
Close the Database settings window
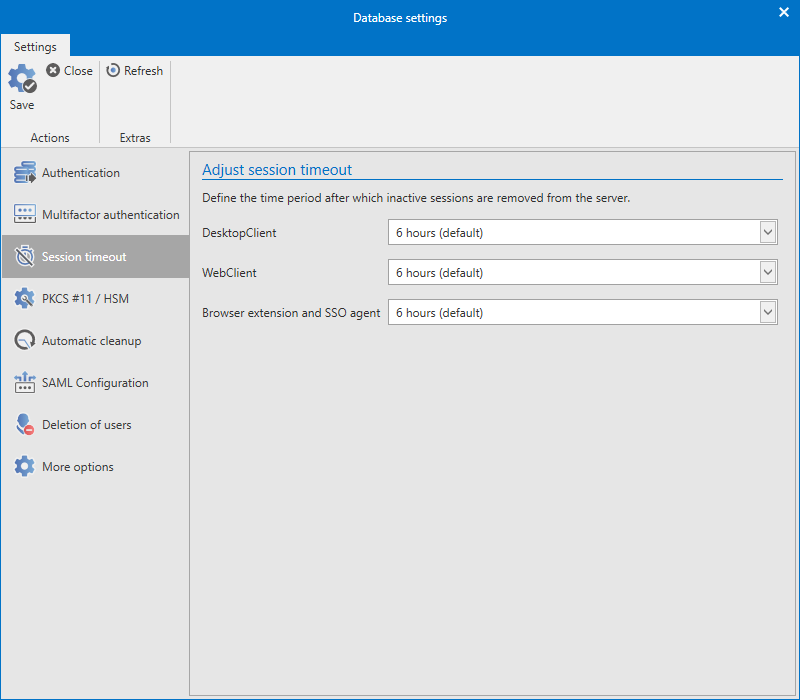tap(784, 12)
